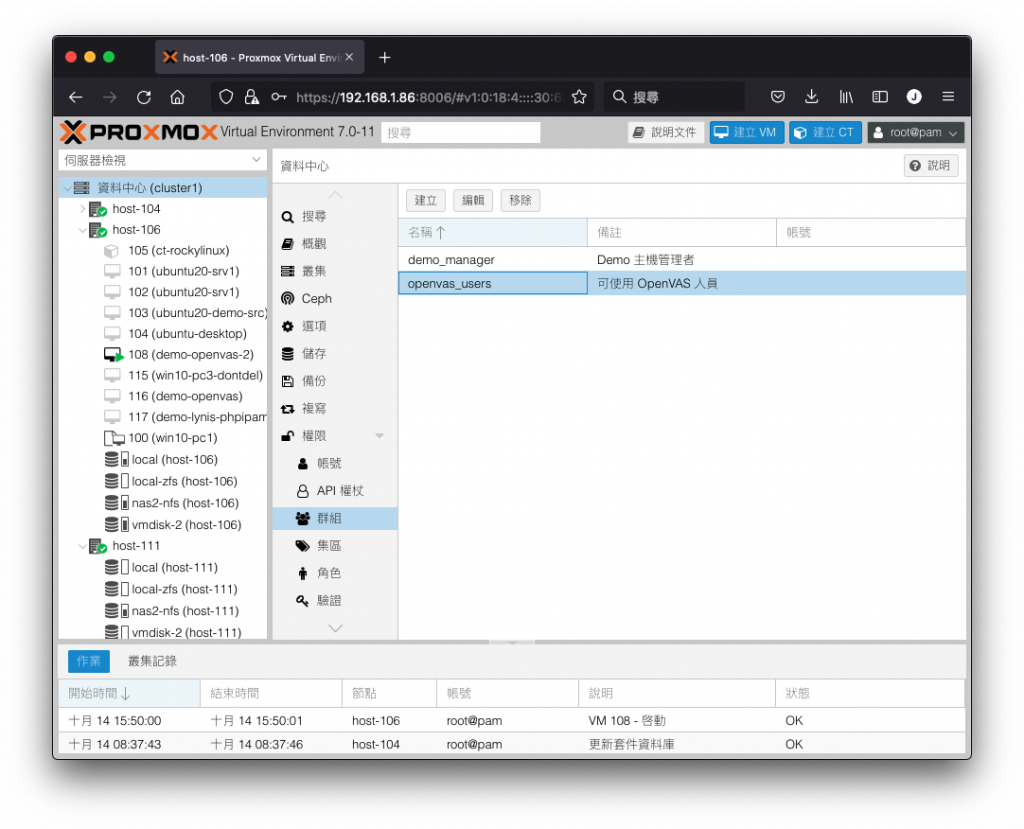Click 建立 CT button

(x=825, y=133)
